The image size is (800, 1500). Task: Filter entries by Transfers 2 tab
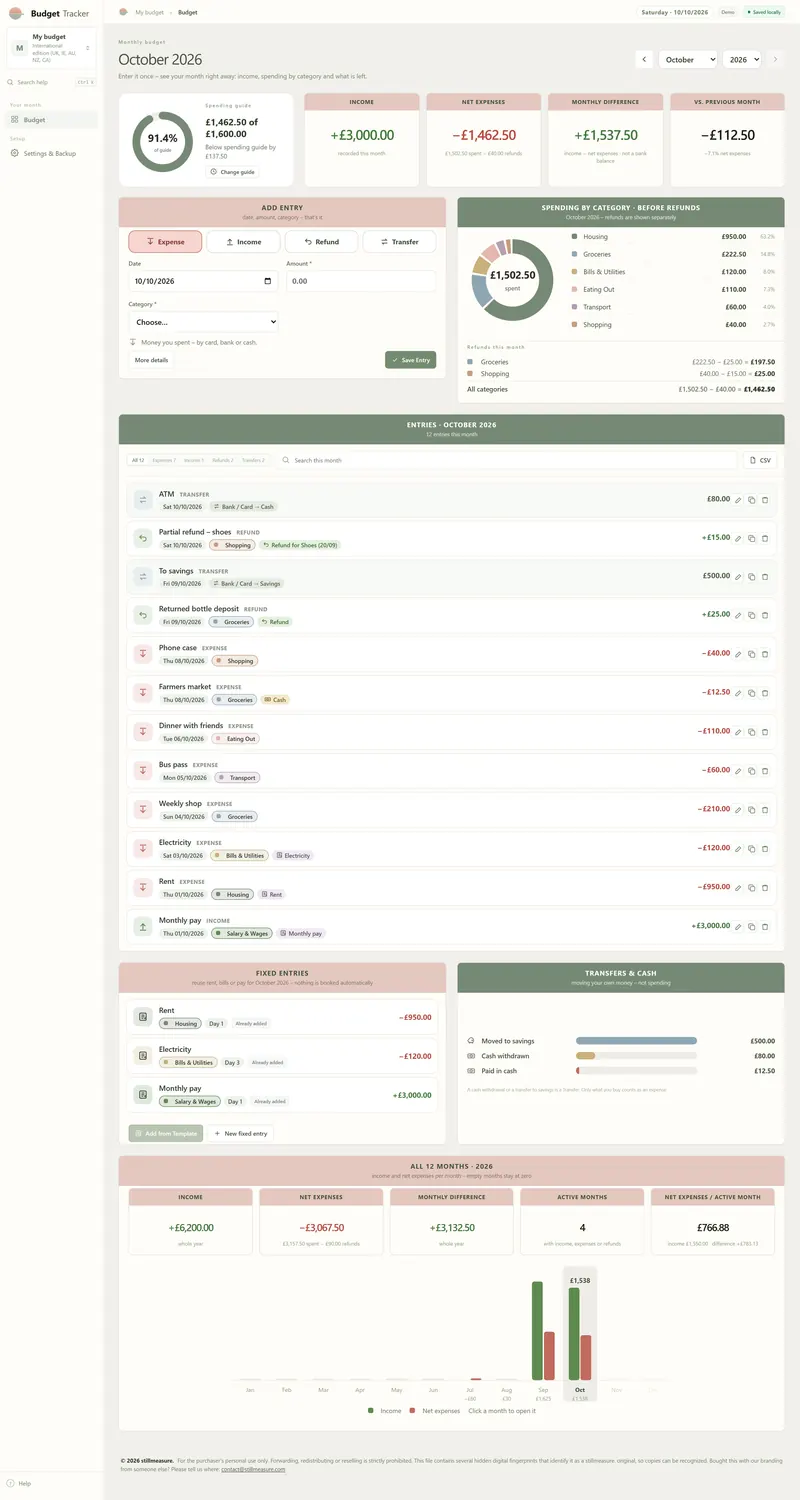[254, 460]
